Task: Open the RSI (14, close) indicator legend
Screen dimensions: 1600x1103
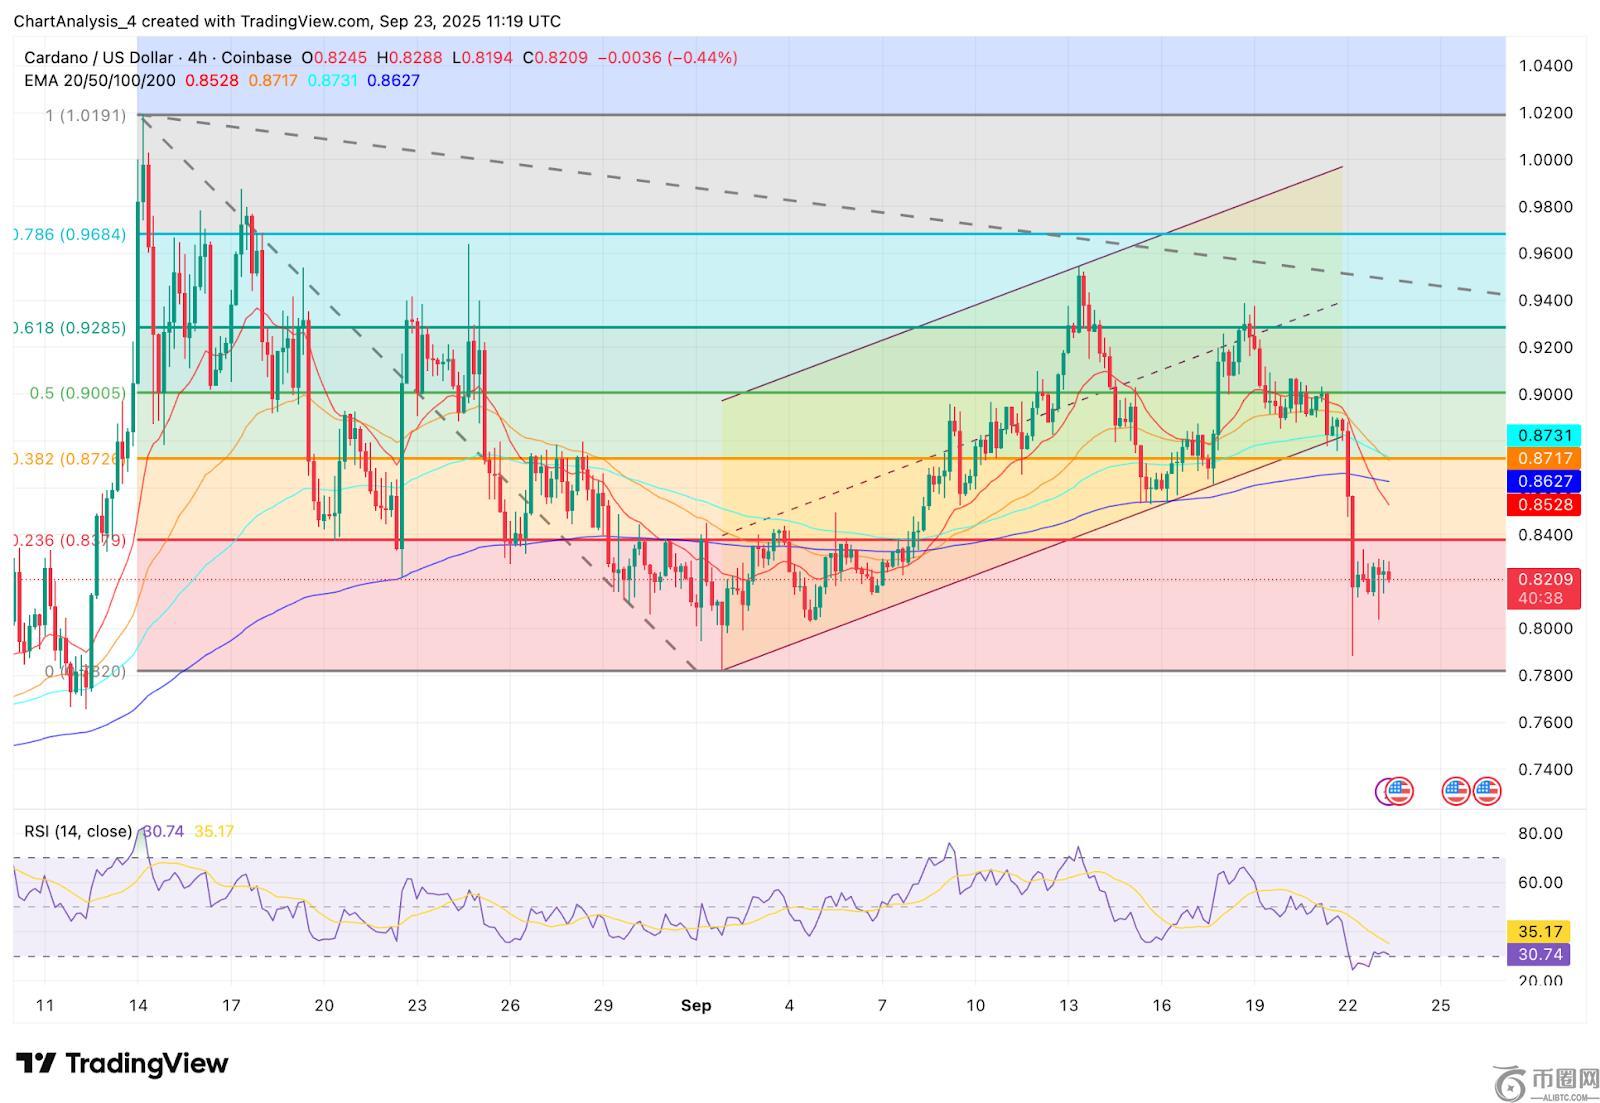Action: click(x=78, y=831)
